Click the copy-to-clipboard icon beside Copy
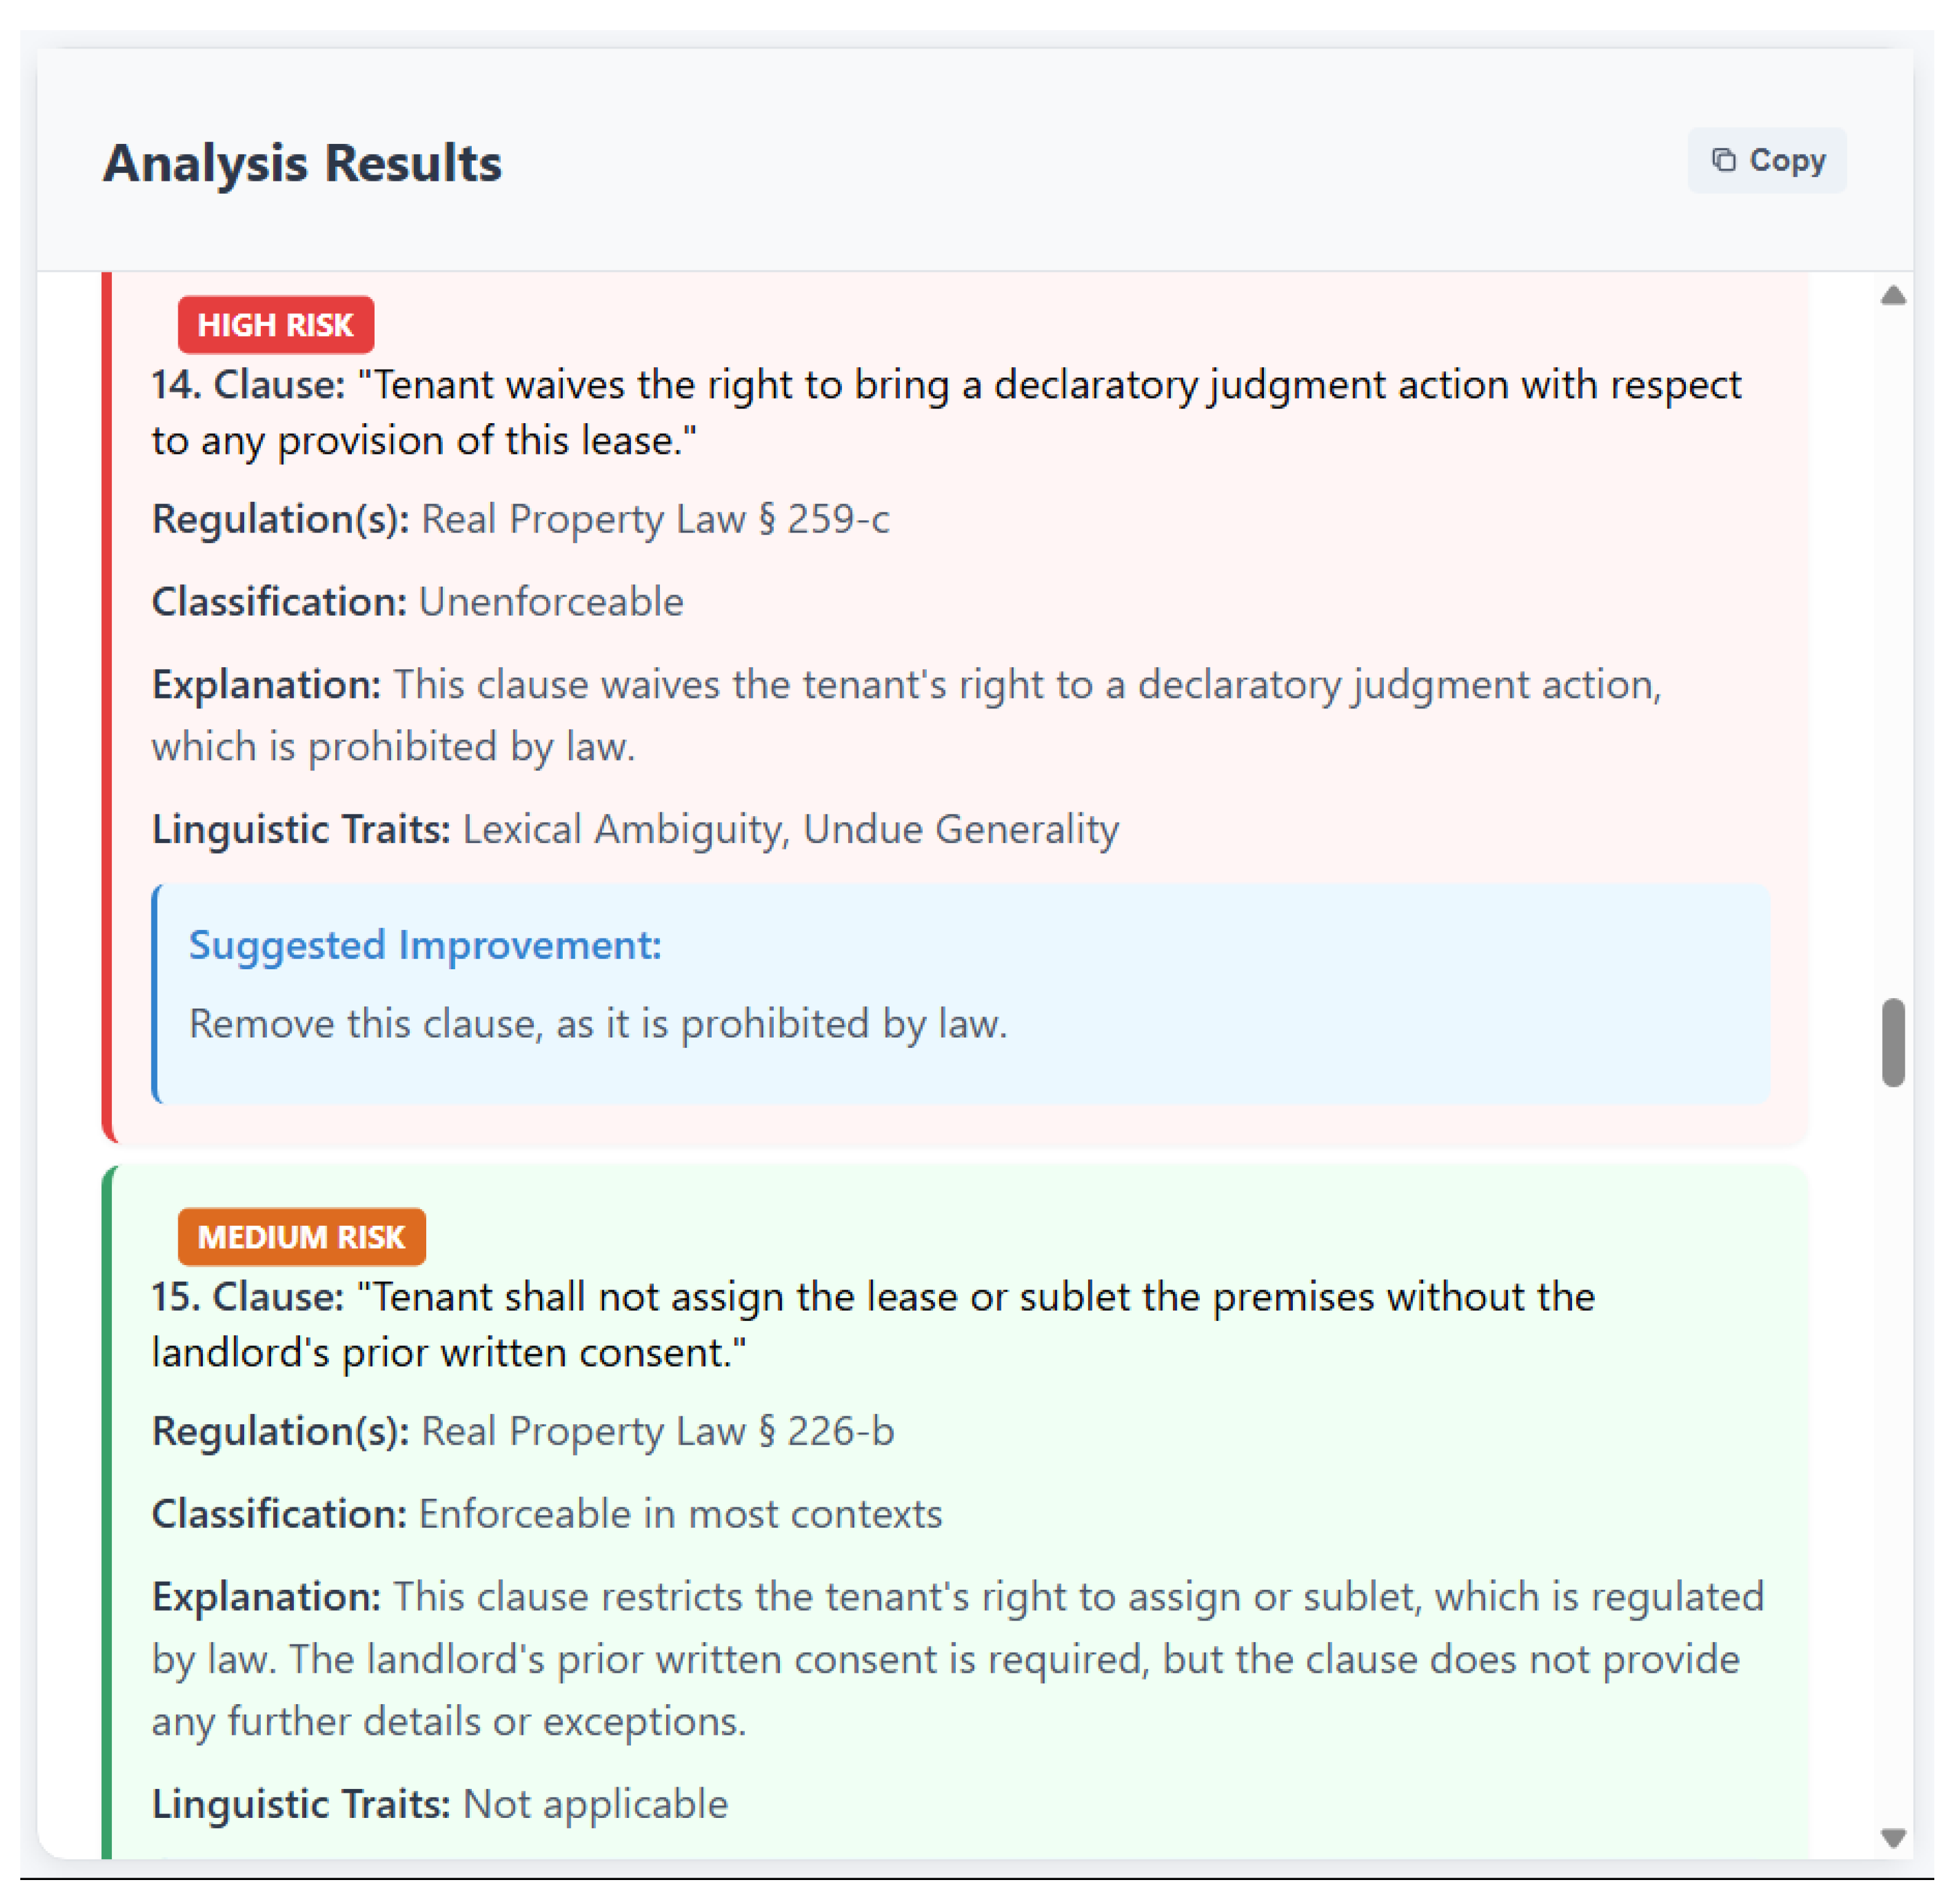The image size is (1954, 1904). [x=1724, y=160]
